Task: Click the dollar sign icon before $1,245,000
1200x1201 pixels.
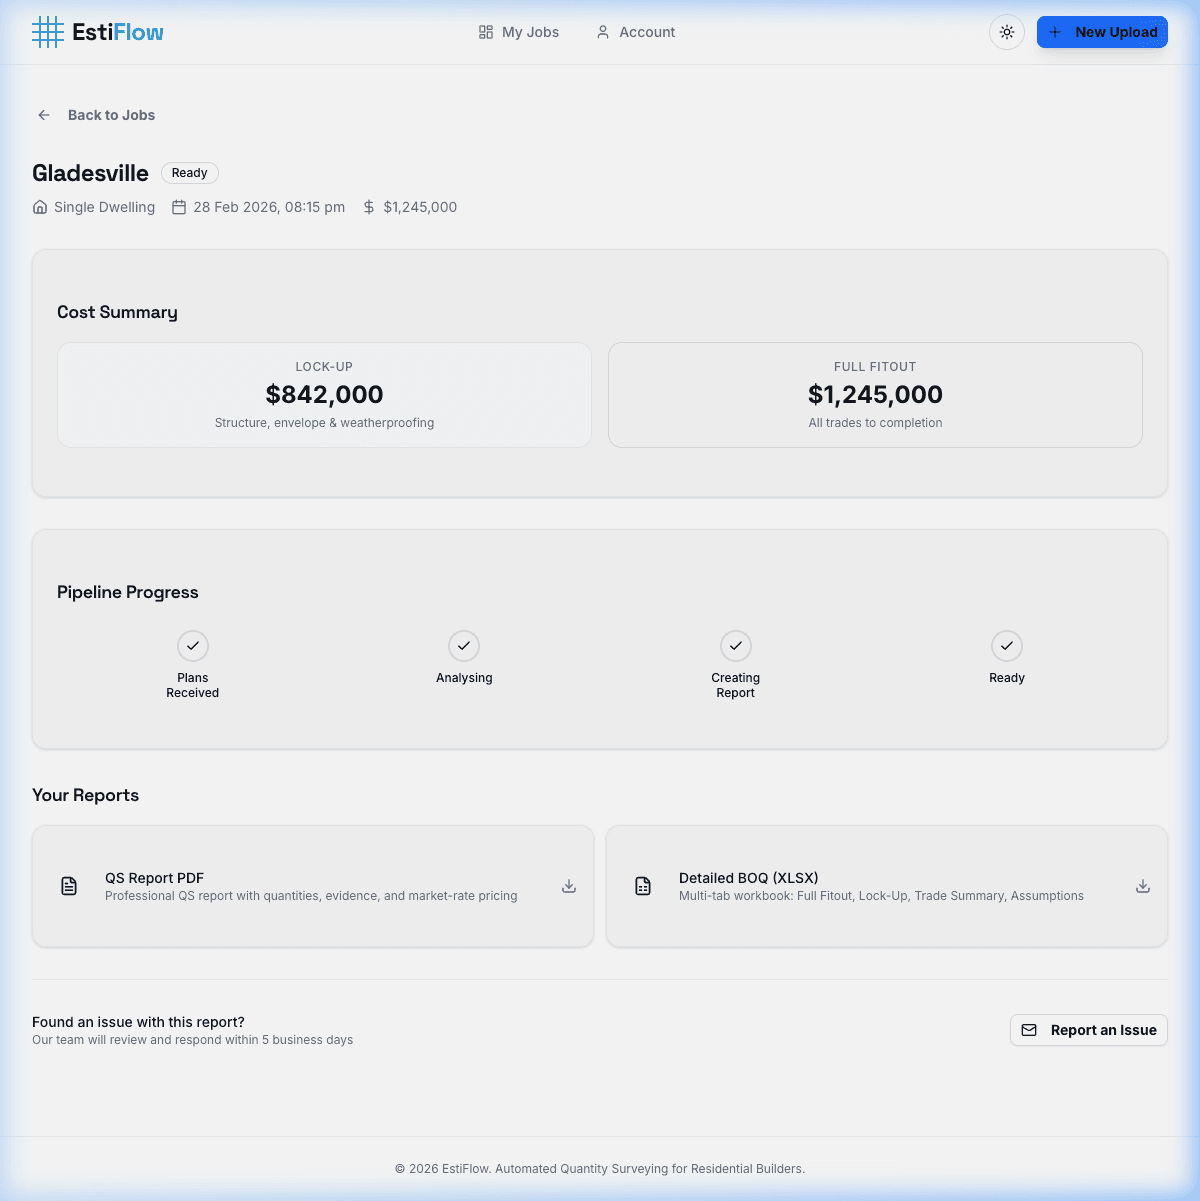Action: [366, 207]
